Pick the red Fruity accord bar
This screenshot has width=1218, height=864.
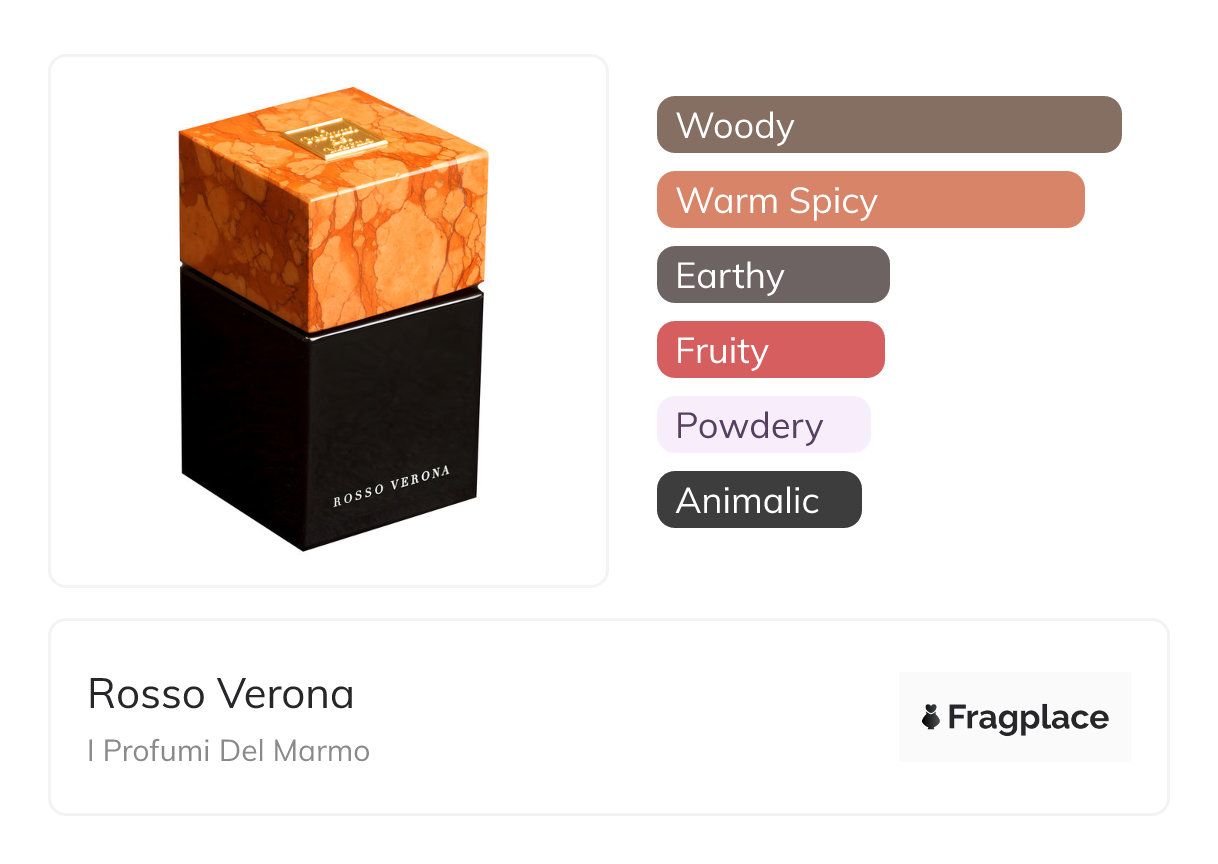(770, 350)
